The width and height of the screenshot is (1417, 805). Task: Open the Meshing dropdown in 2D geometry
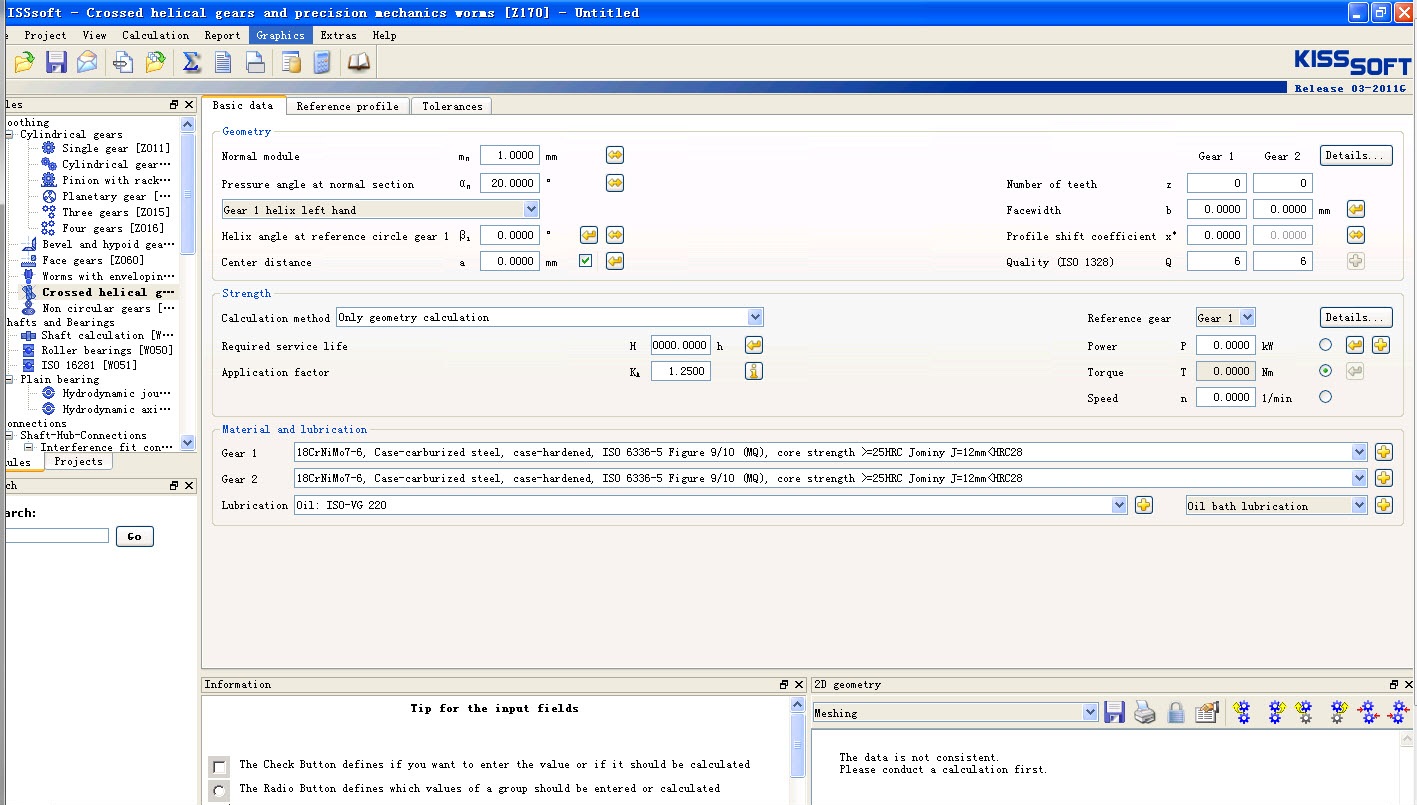coord(955,713)
